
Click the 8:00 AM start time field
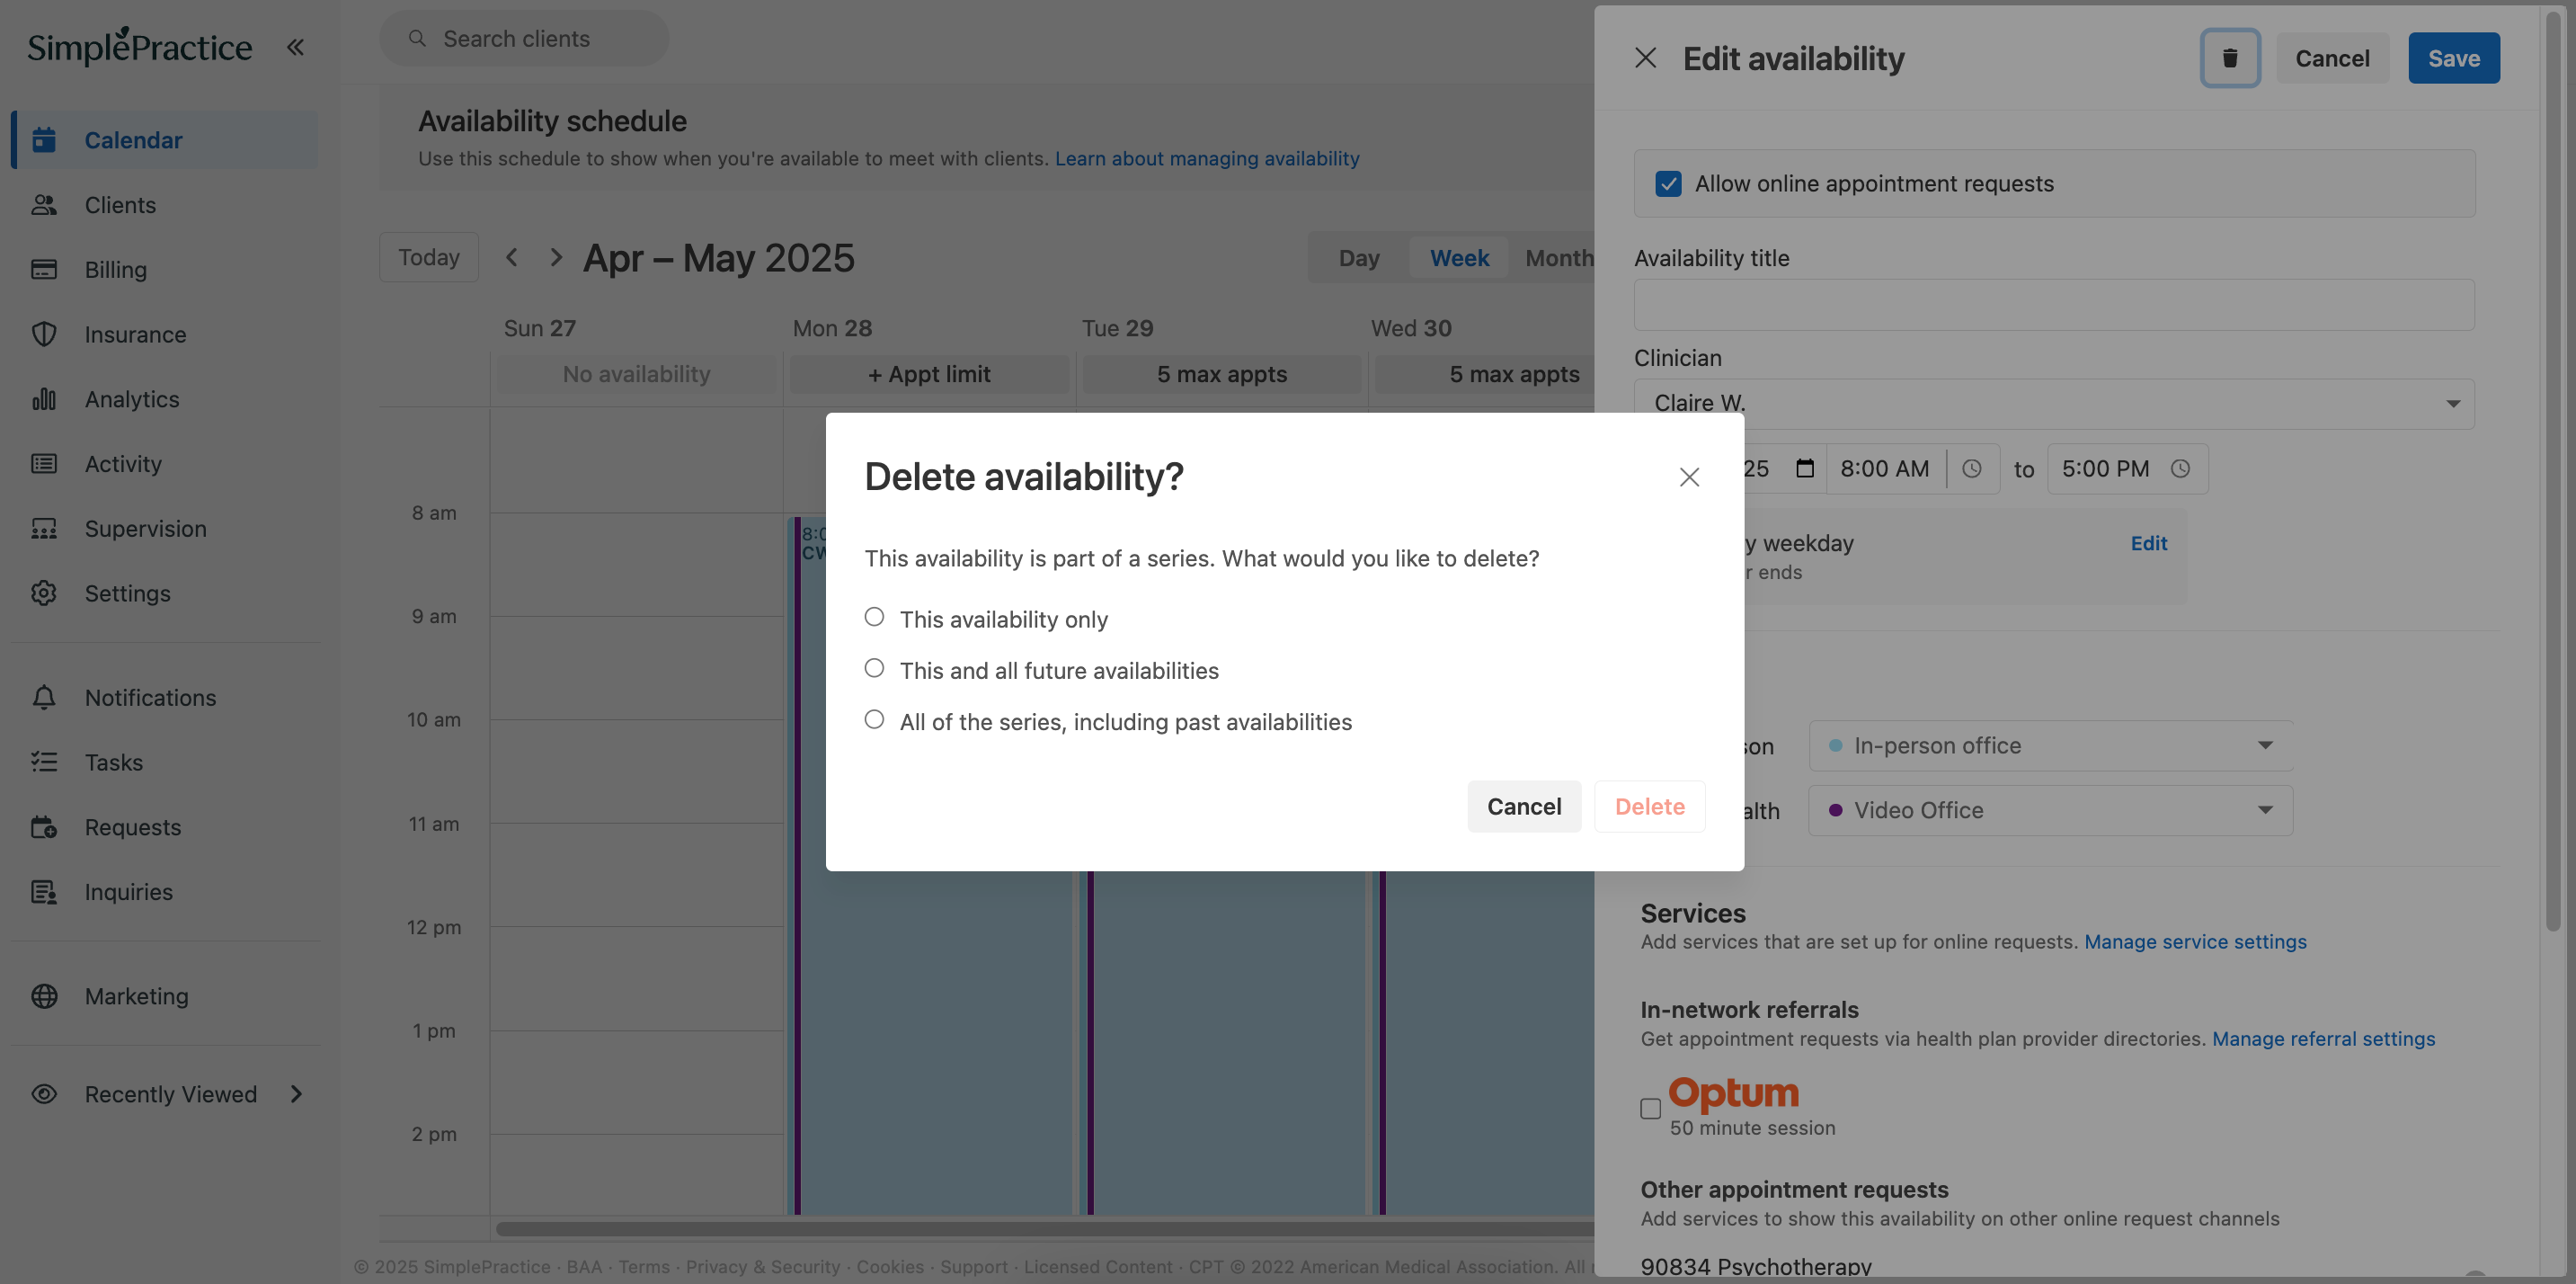(x=1885, y=468)
